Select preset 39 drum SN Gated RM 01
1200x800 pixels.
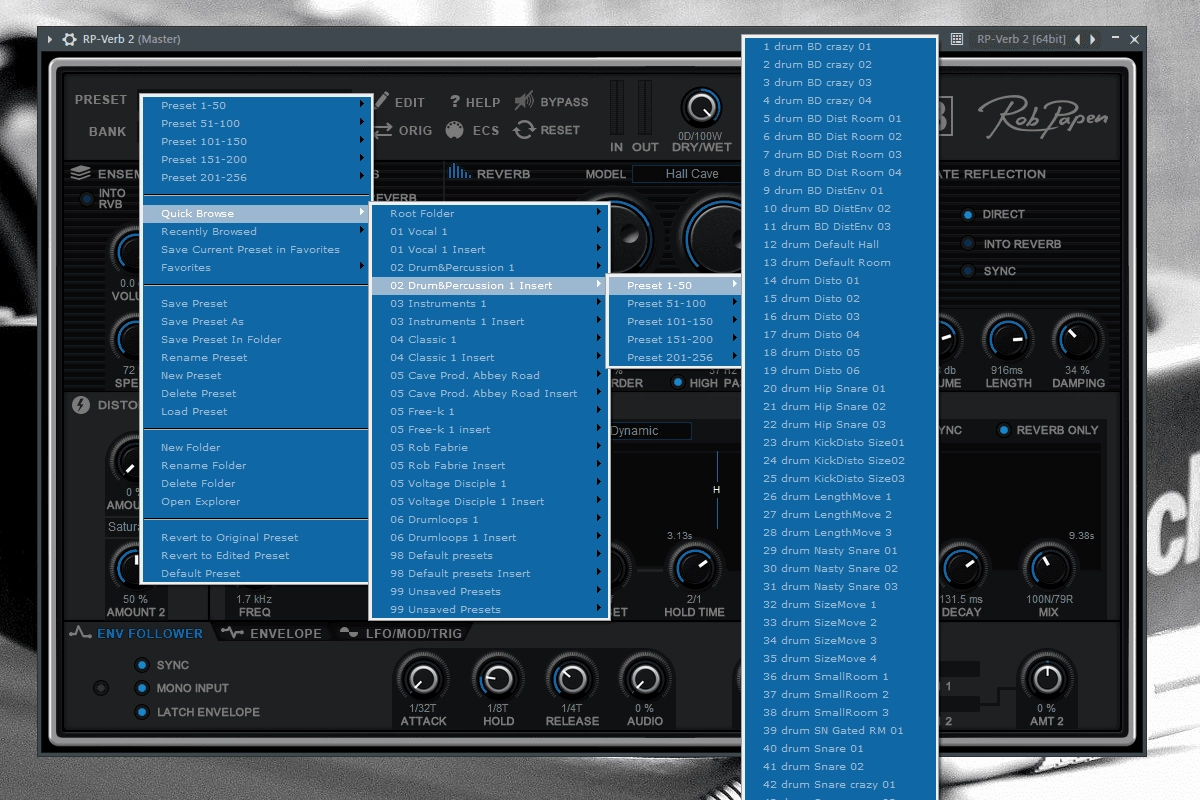(840, 730)
